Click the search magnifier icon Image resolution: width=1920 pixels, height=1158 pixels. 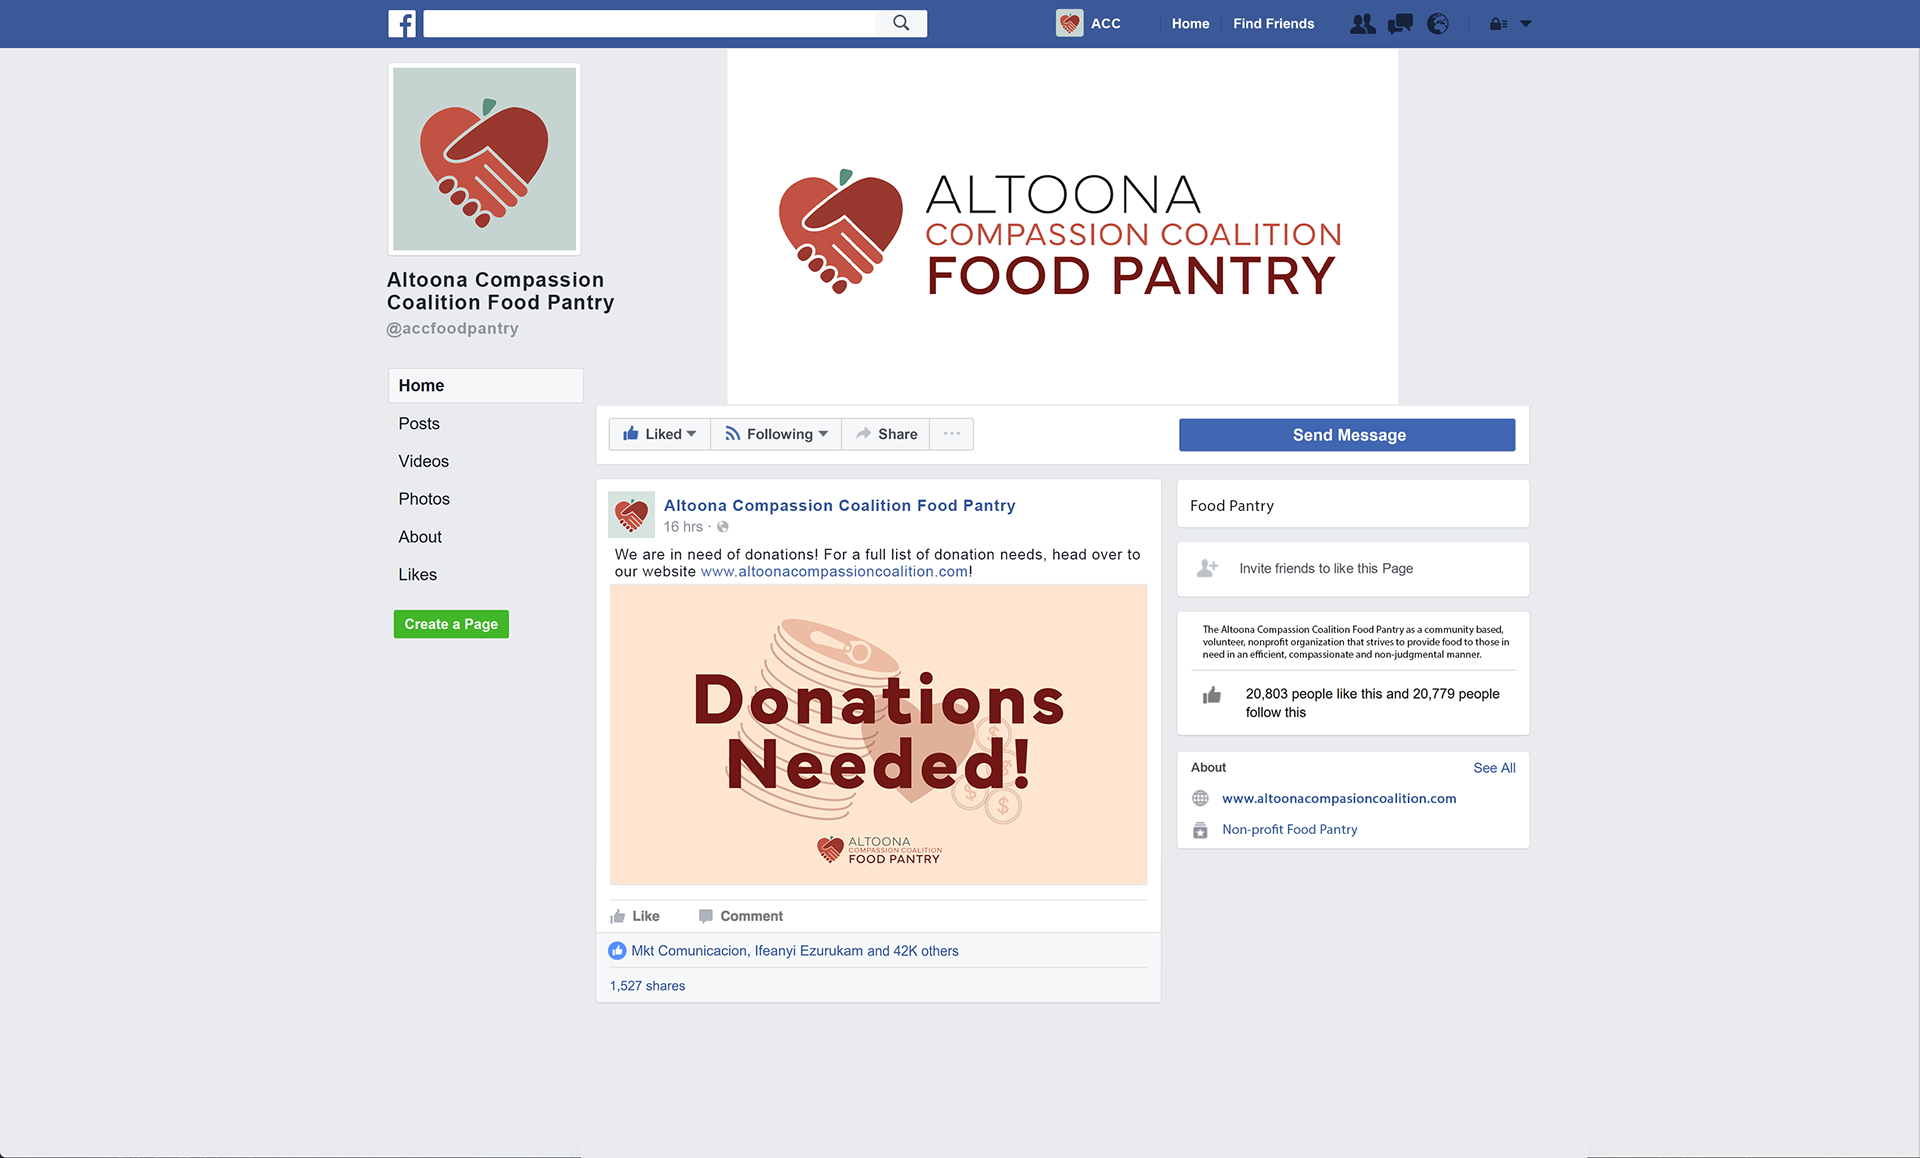[x=901, y=23]
